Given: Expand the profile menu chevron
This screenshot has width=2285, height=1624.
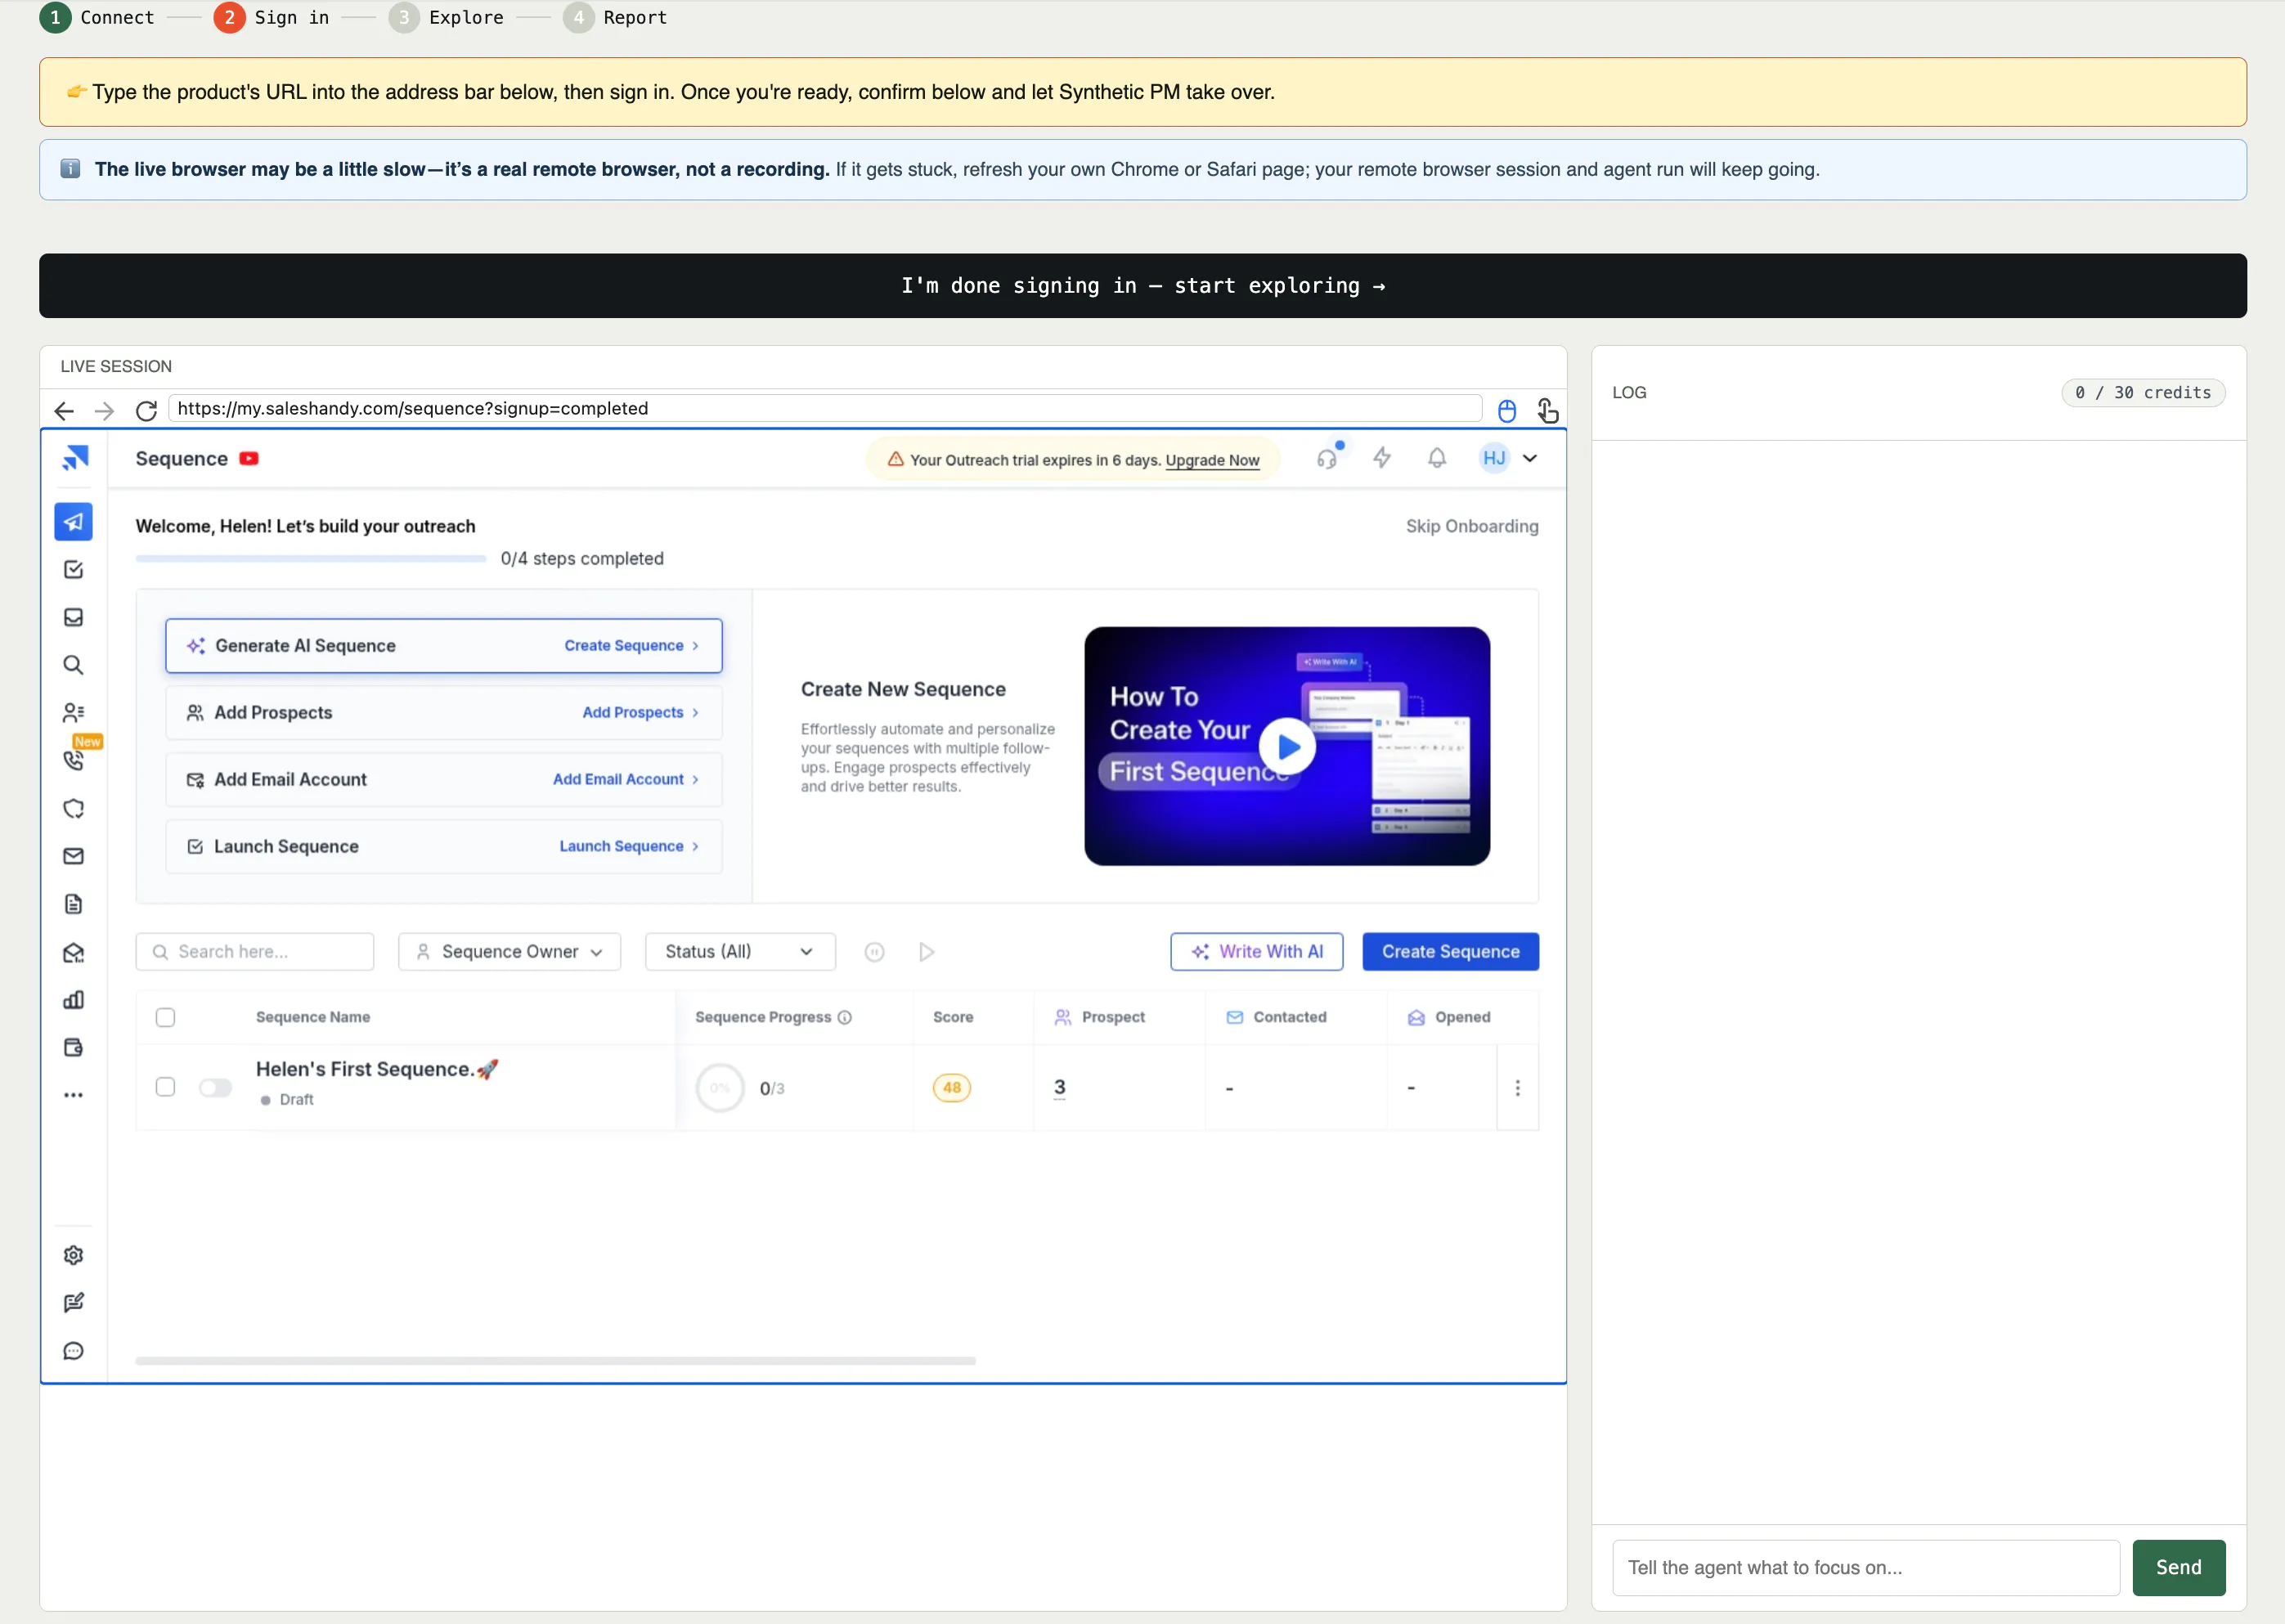Looking at the screenshot, I should pyautogui.click(x=1530, y=458).
